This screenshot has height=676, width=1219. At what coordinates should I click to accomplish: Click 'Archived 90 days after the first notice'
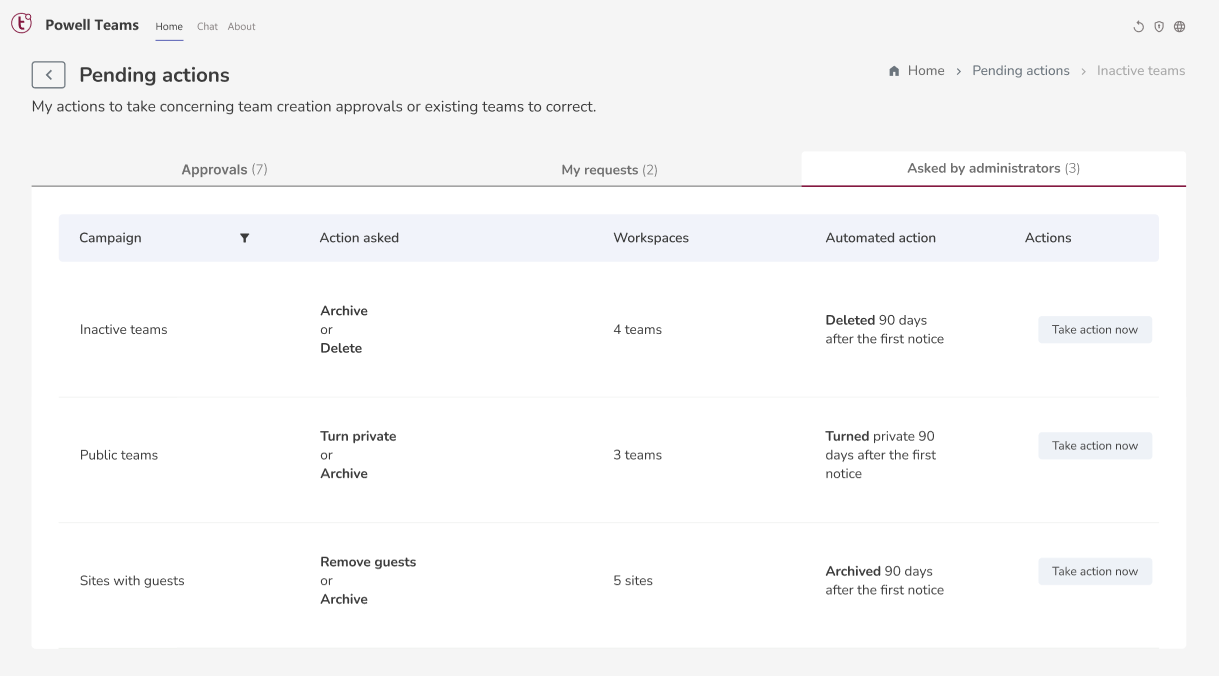(884, 581)
